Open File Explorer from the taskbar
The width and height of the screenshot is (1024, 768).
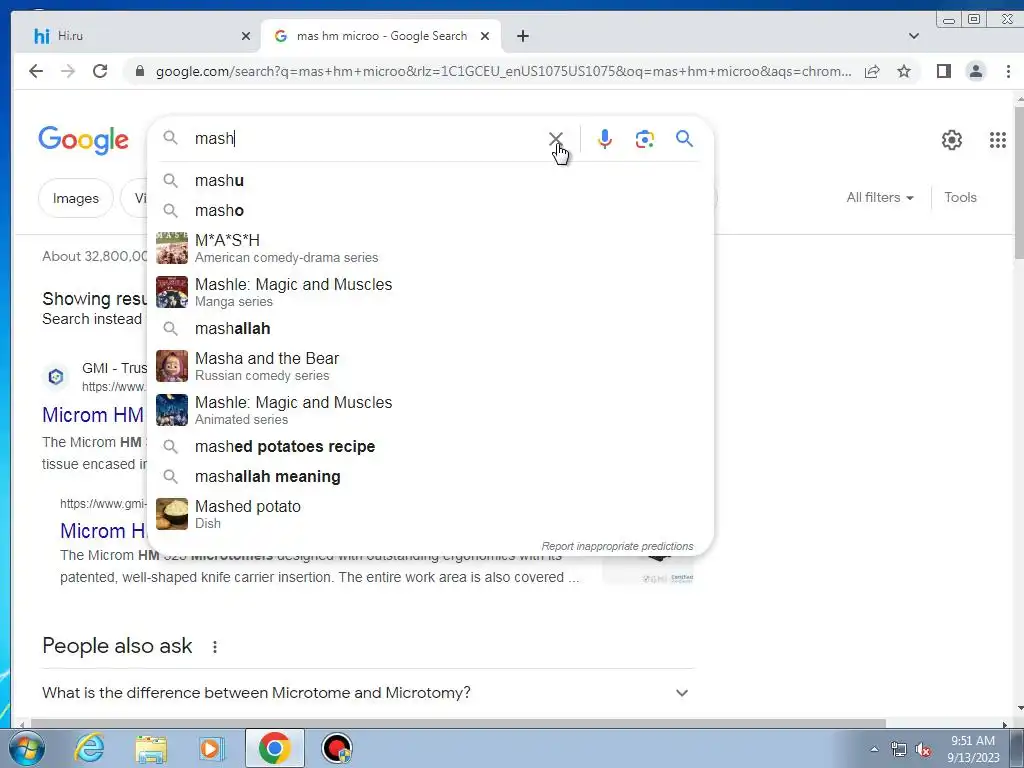tap(151, 748)
